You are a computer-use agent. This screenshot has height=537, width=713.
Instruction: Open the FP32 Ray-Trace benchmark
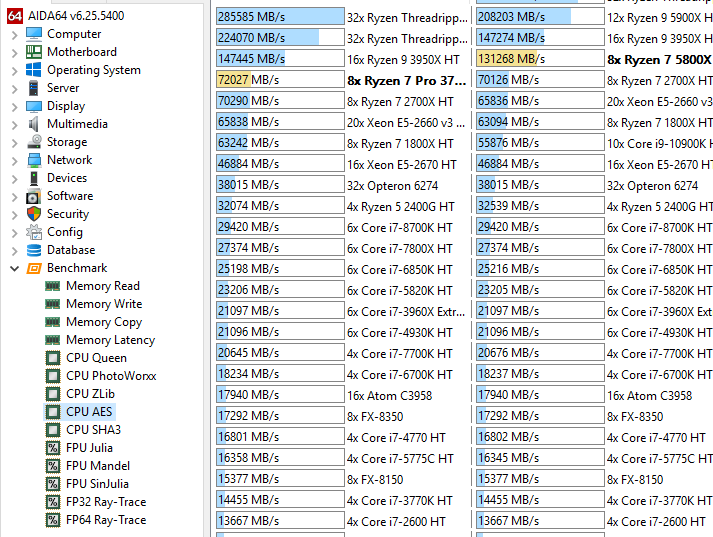coord(106,502)
